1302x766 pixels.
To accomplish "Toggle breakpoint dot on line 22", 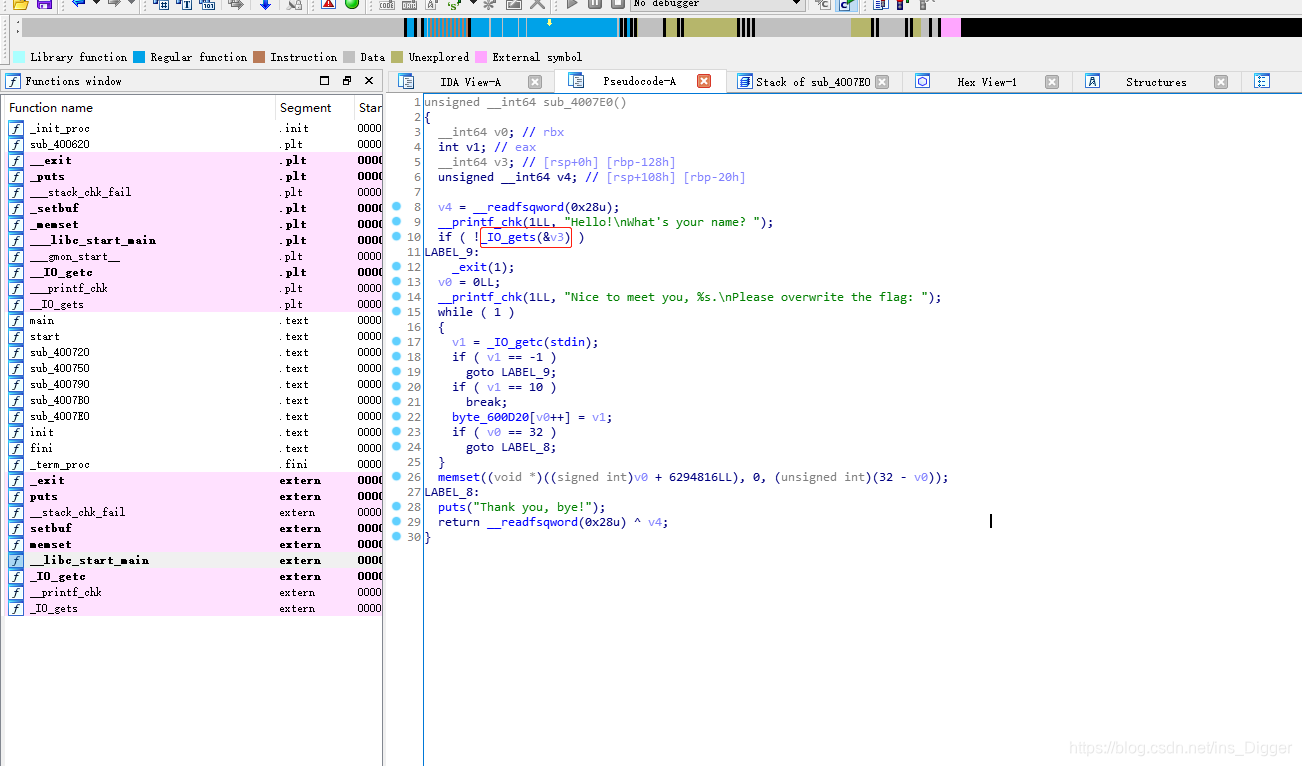I will point(398,417).
